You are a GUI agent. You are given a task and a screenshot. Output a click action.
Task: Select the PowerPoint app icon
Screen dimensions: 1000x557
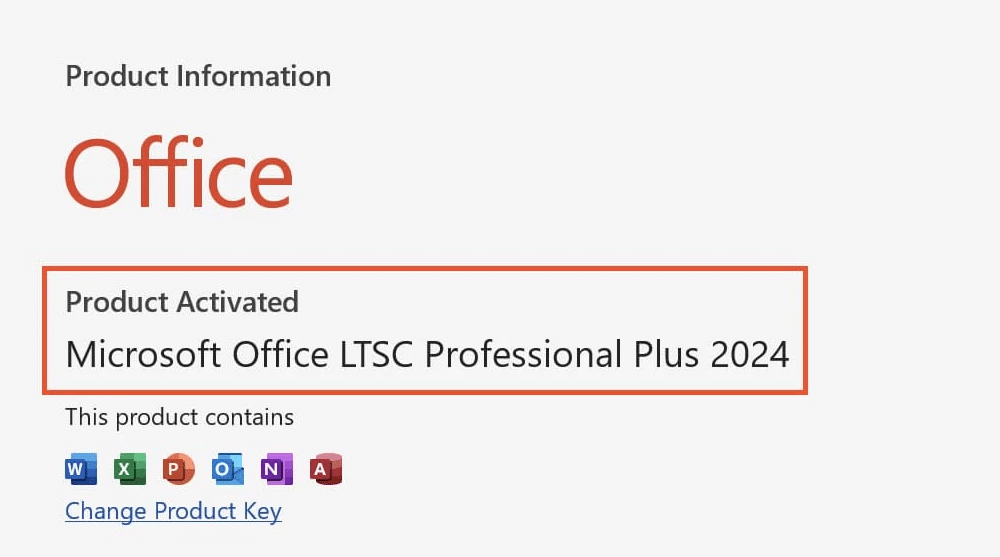(x=178, y=468)
